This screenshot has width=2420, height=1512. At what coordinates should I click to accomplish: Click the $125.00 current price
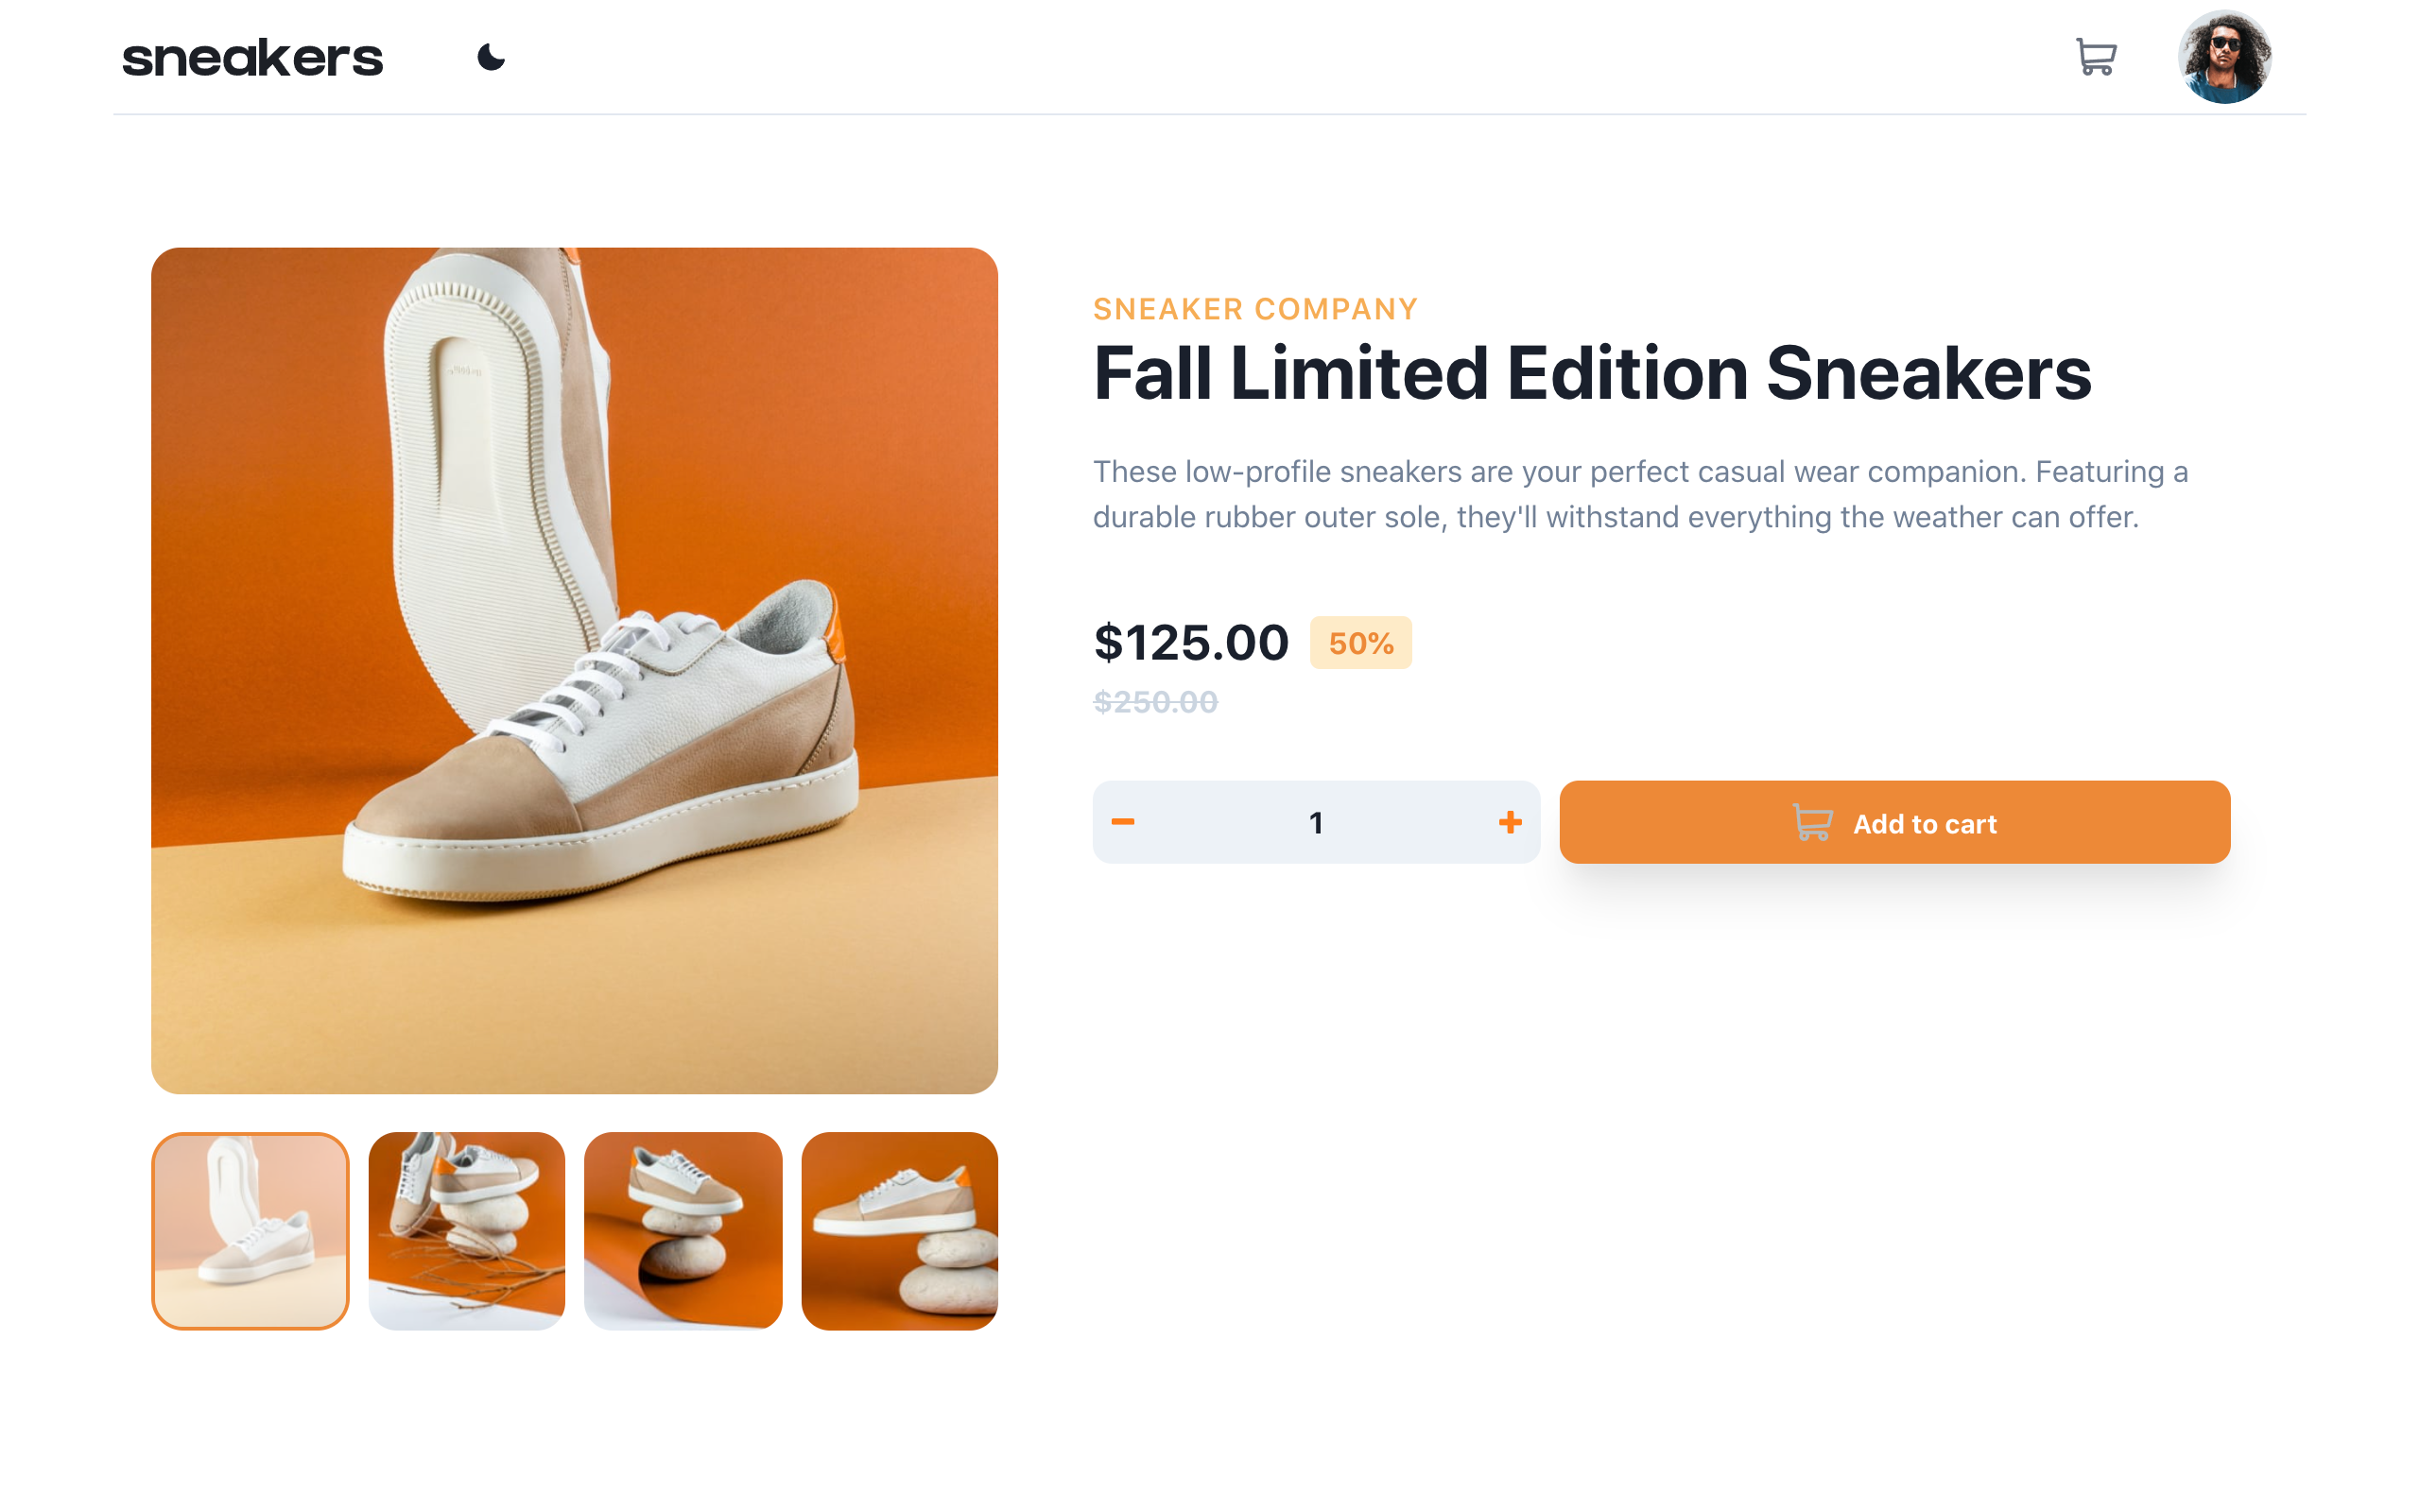tap(1191, 643)
